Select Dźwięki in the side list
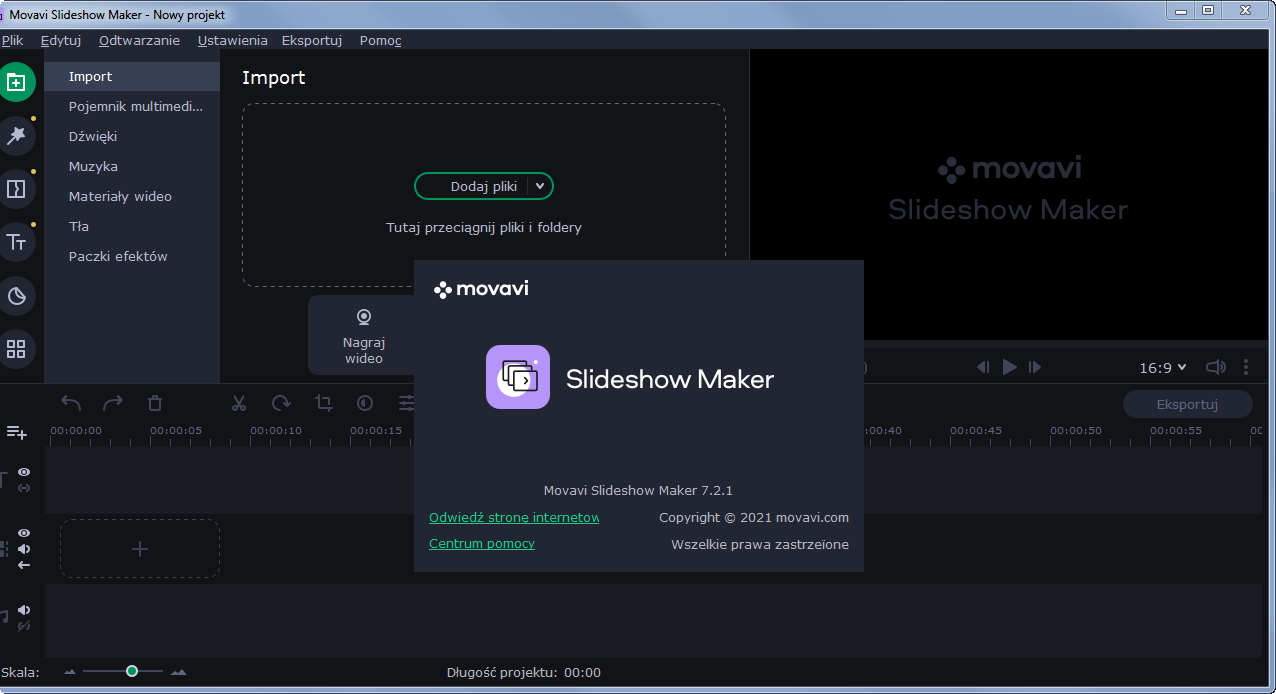This screenshot has height=694, width=1276. point(132,136)
